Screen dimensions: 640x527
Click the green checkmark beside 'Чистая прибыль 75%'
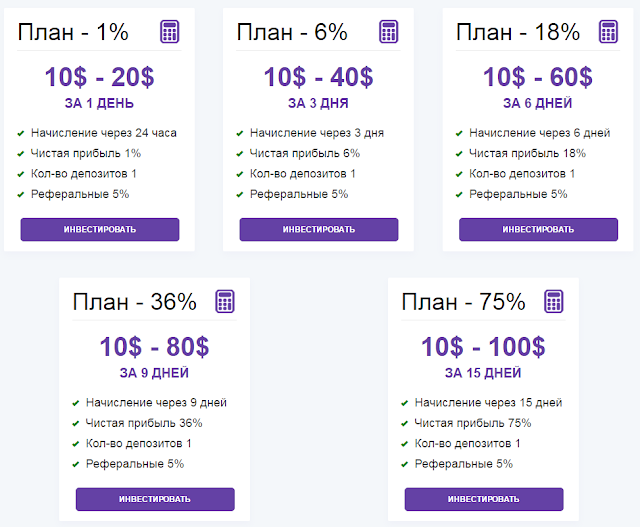(404, 424)
